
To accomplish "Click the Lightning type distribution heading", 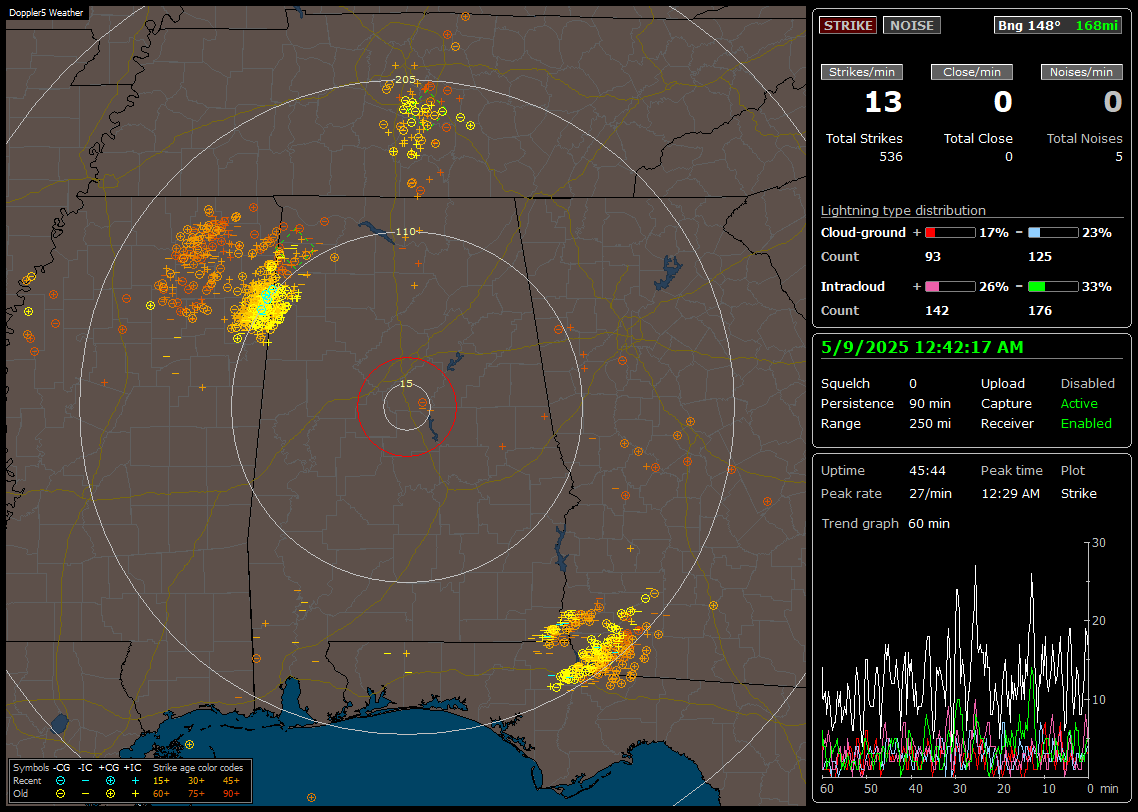I will (x=903, y=210).
